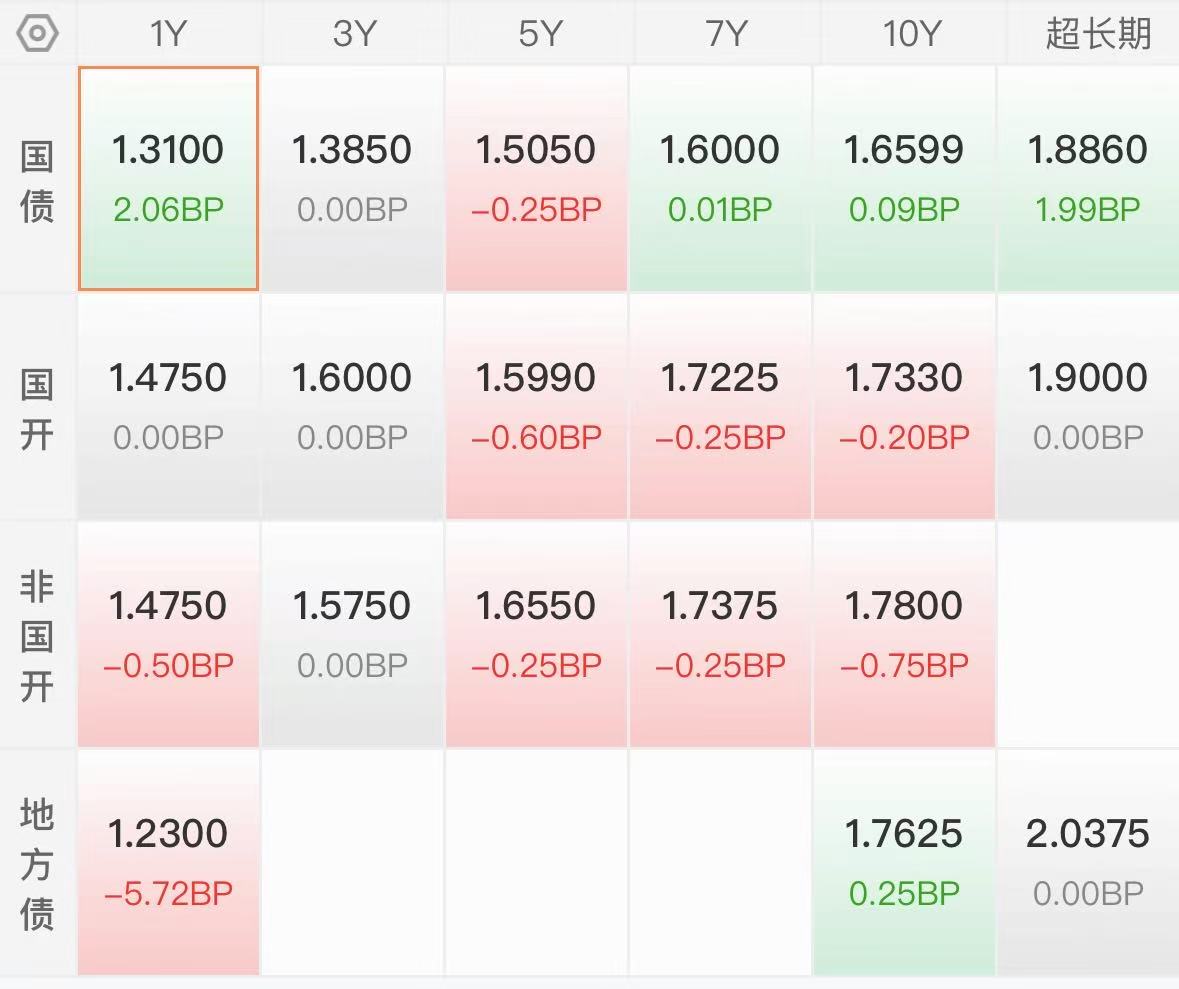This screenshot has height=989, width=1179.
Task: Open 国开 5Y cell showing 1.5990
Action: [536, 406]
